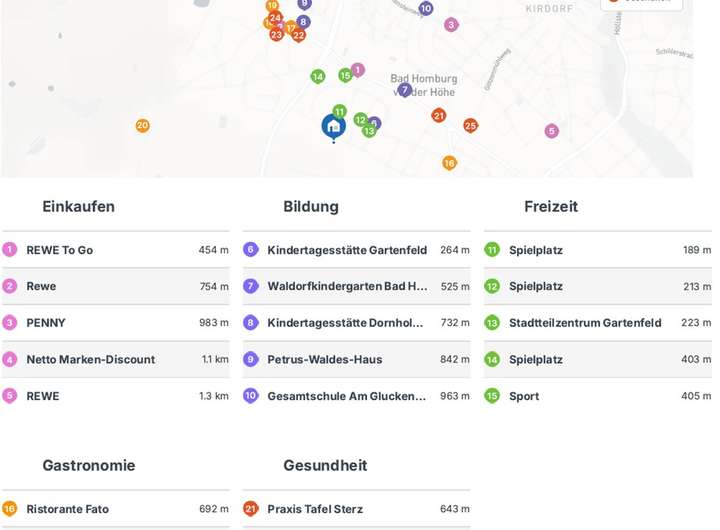Select red map marker 21
This screenshot has width=720, height=530.
tap(439, 115)
